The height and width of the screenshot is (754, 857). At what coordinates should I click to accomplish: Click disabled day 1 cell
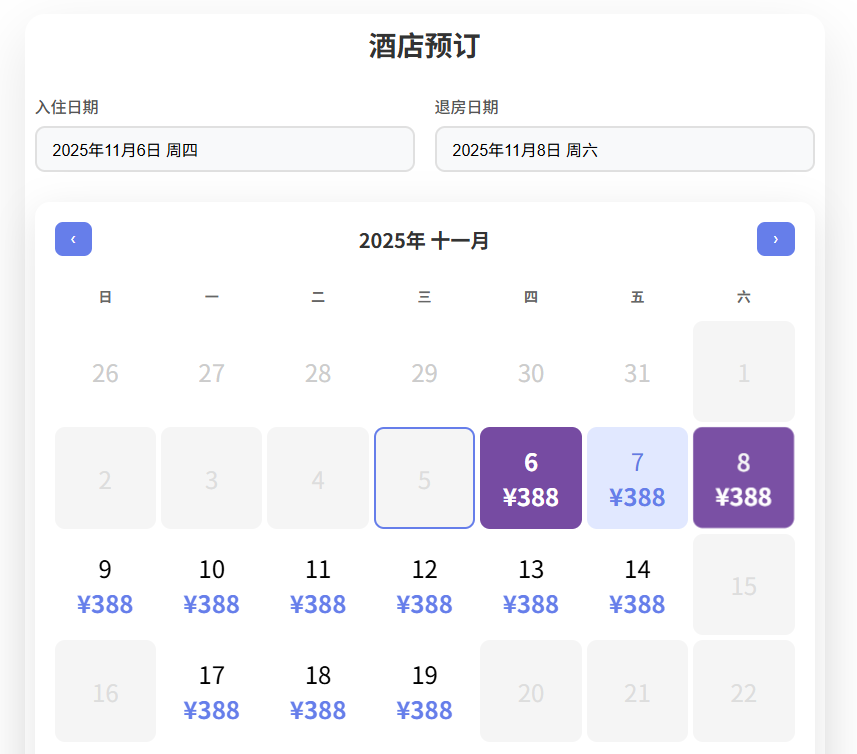743,372
